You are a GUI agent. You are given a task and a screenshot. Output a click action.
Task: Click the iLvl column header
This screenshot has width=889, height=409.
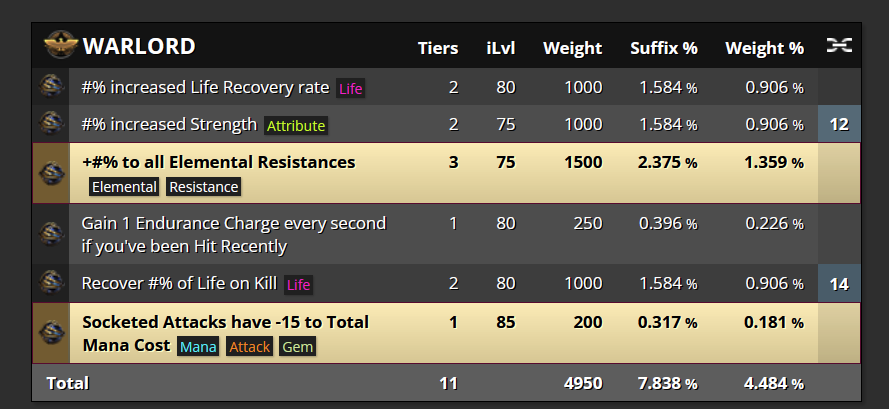[x=501, y=48]
